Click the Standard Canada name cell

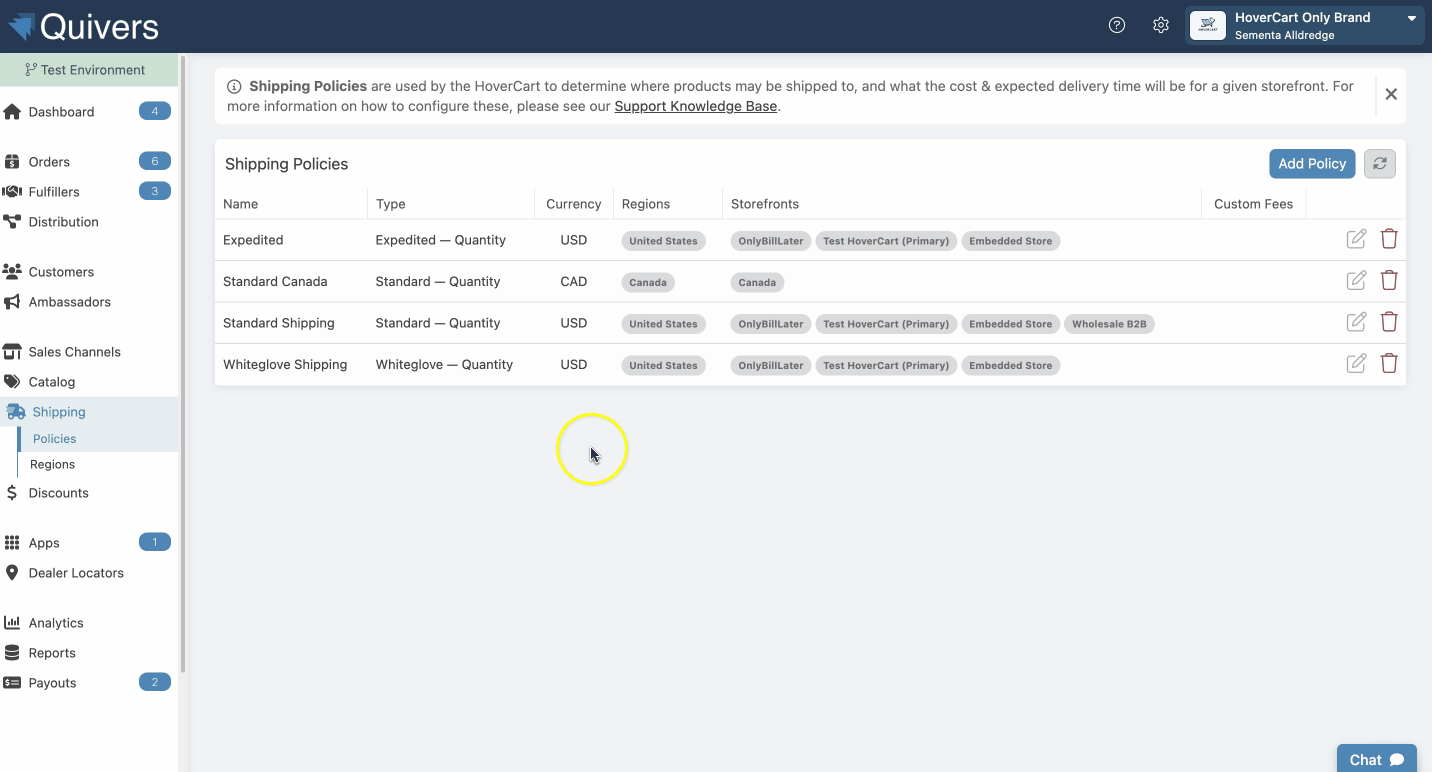coord(275,282)
